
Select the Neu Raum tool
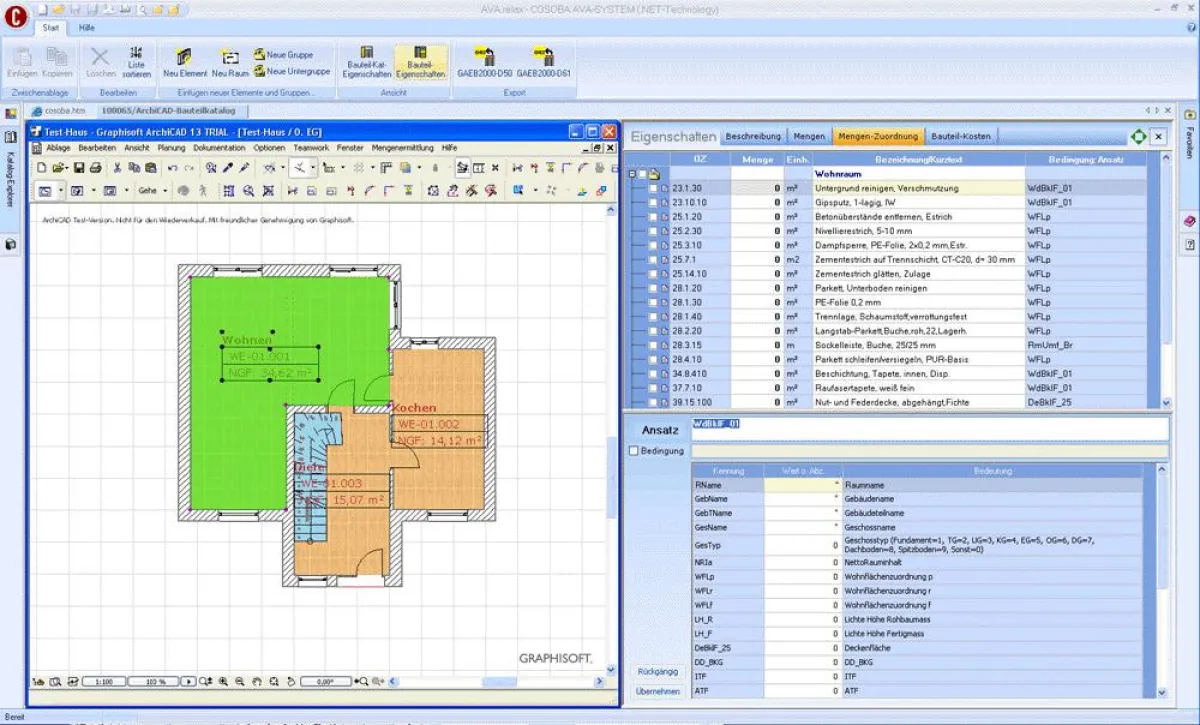tap(230, 62)
